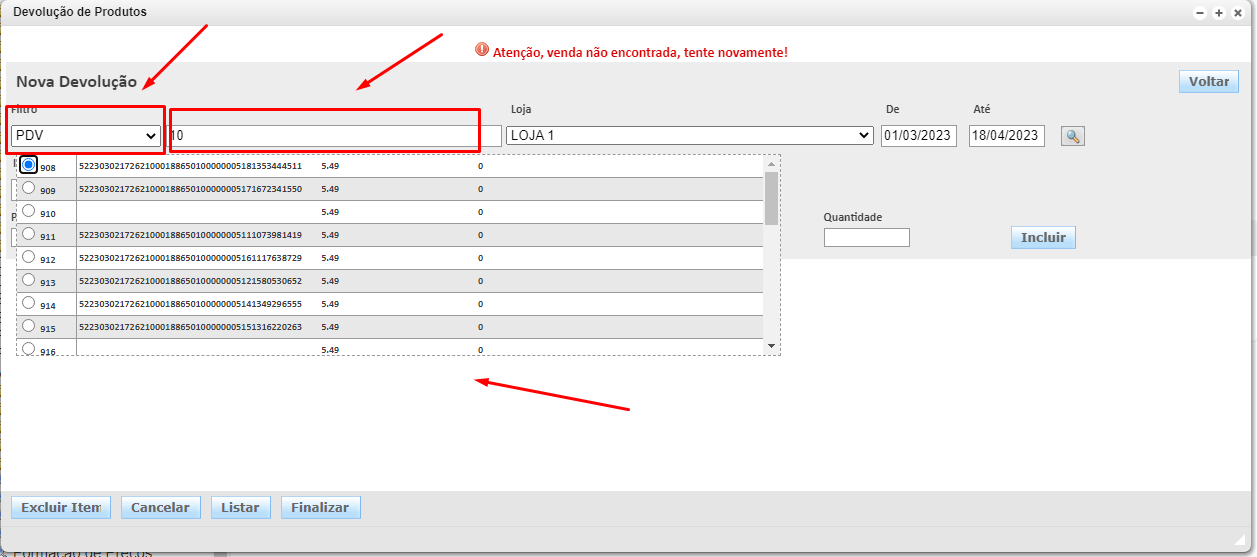This screenshot has height=557, width=1257.
Task: Click the magnifier search icon
Action: (x=1072, y=136)
